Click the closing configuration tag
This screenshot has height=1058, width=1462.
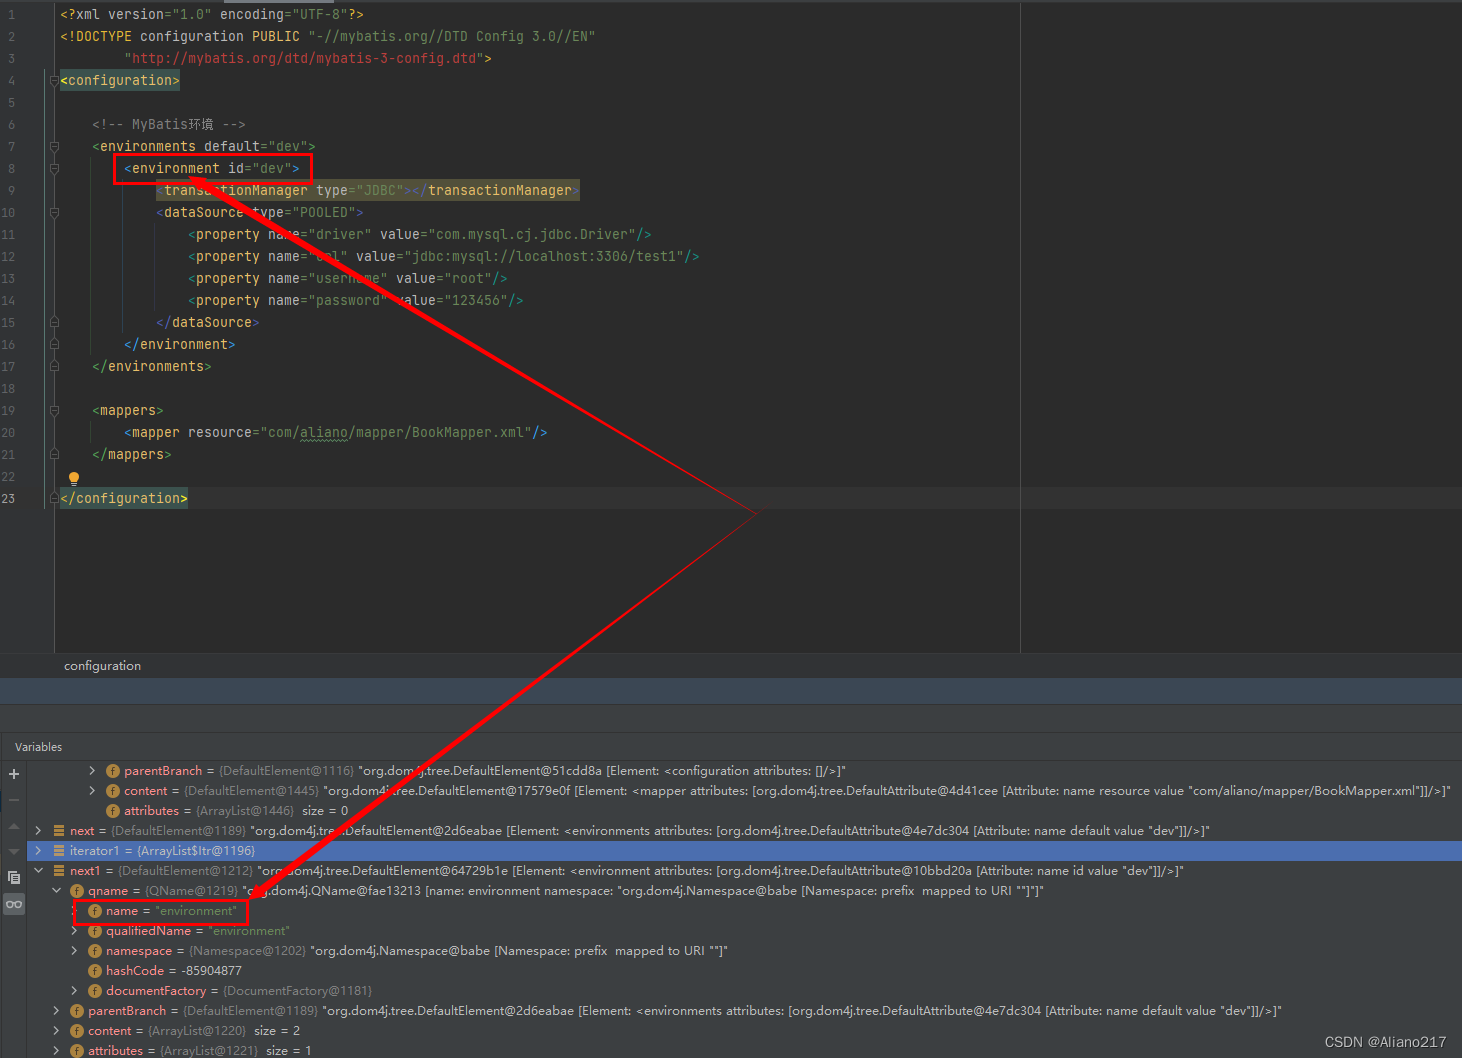(x=124, y=499)
